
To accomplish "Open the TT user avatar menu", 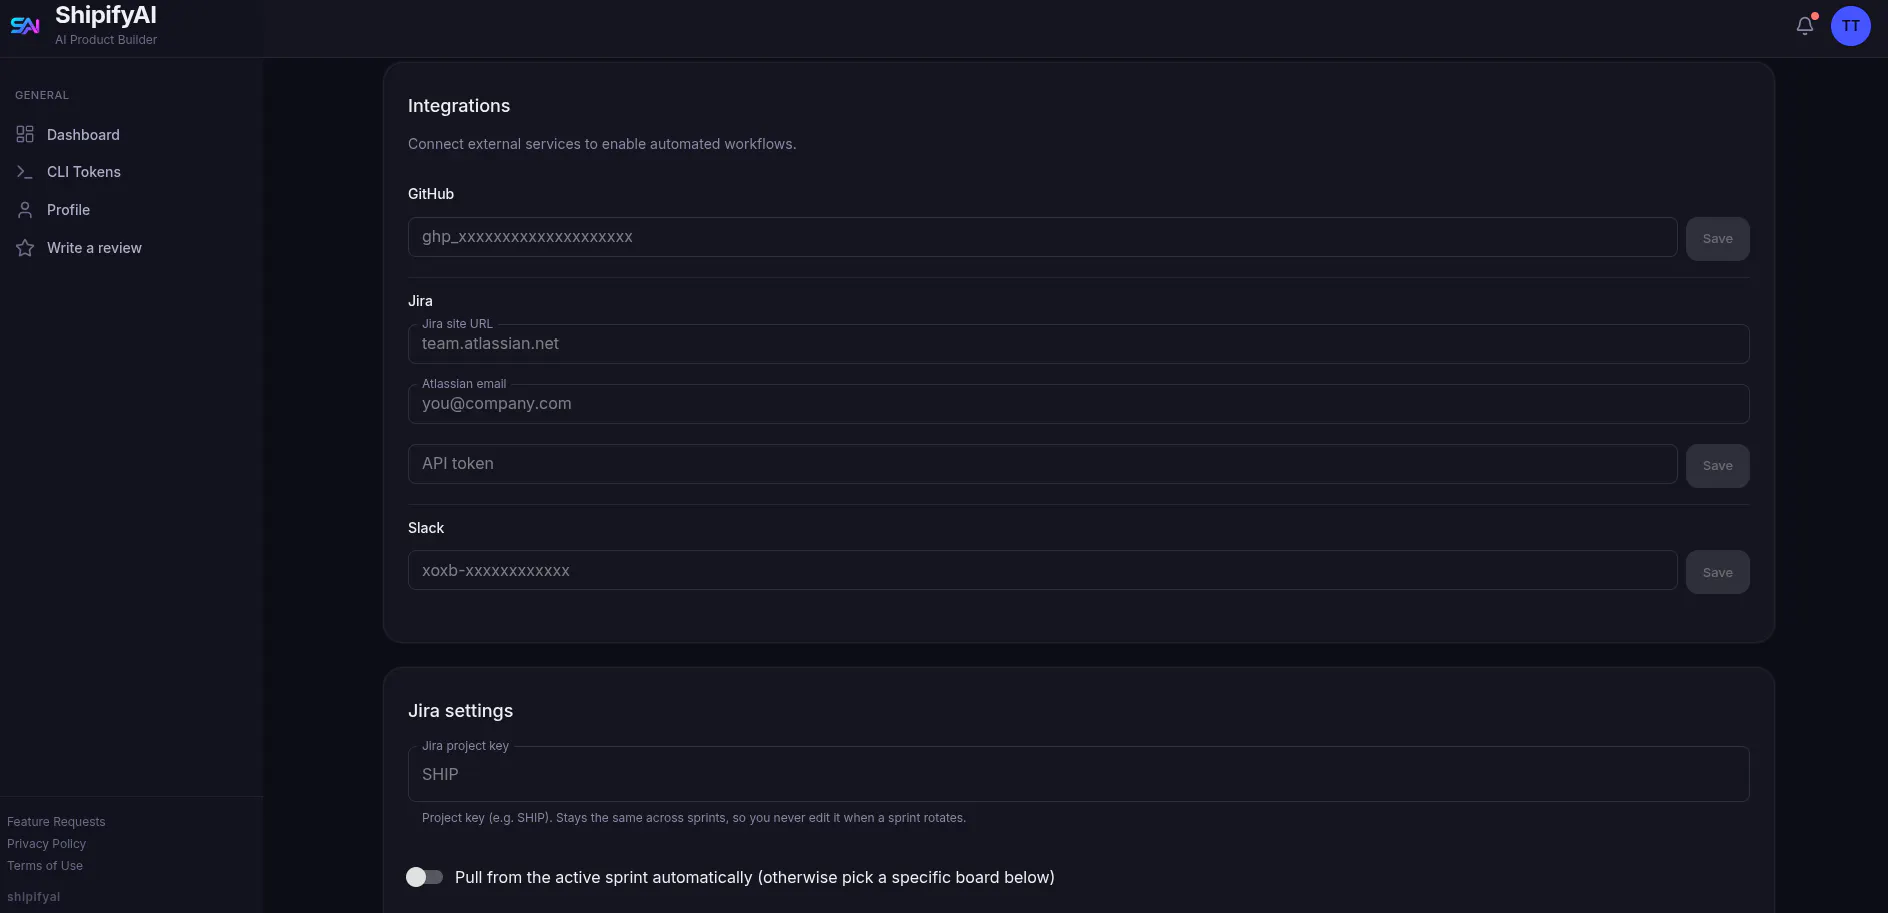I will click(x=1851, y=26).
